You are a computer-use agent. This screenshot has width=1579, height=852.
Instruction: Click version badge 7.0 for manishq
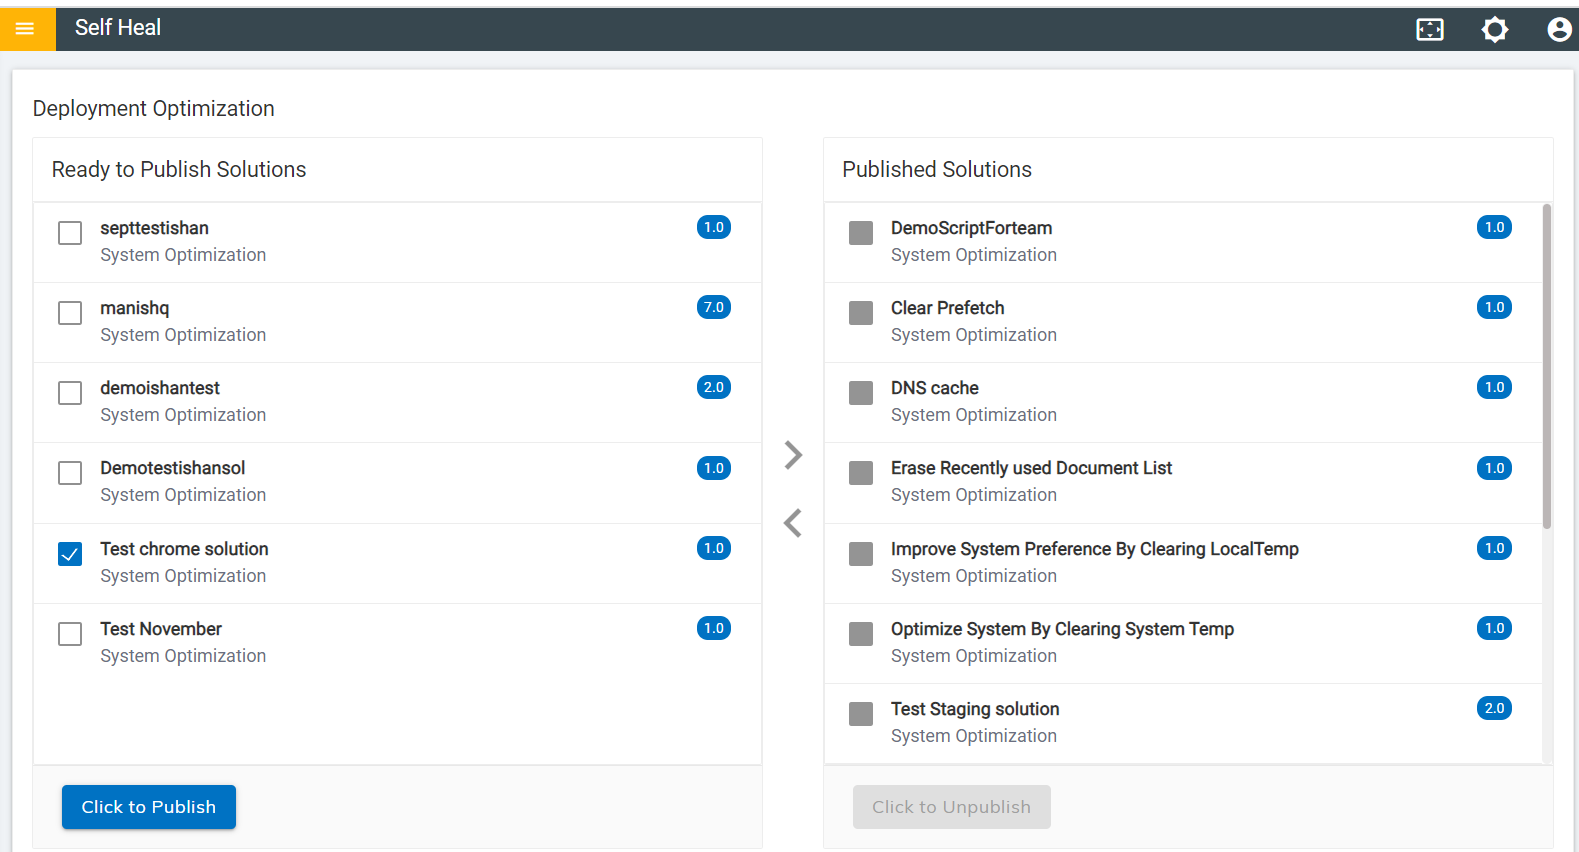[713, 307]
